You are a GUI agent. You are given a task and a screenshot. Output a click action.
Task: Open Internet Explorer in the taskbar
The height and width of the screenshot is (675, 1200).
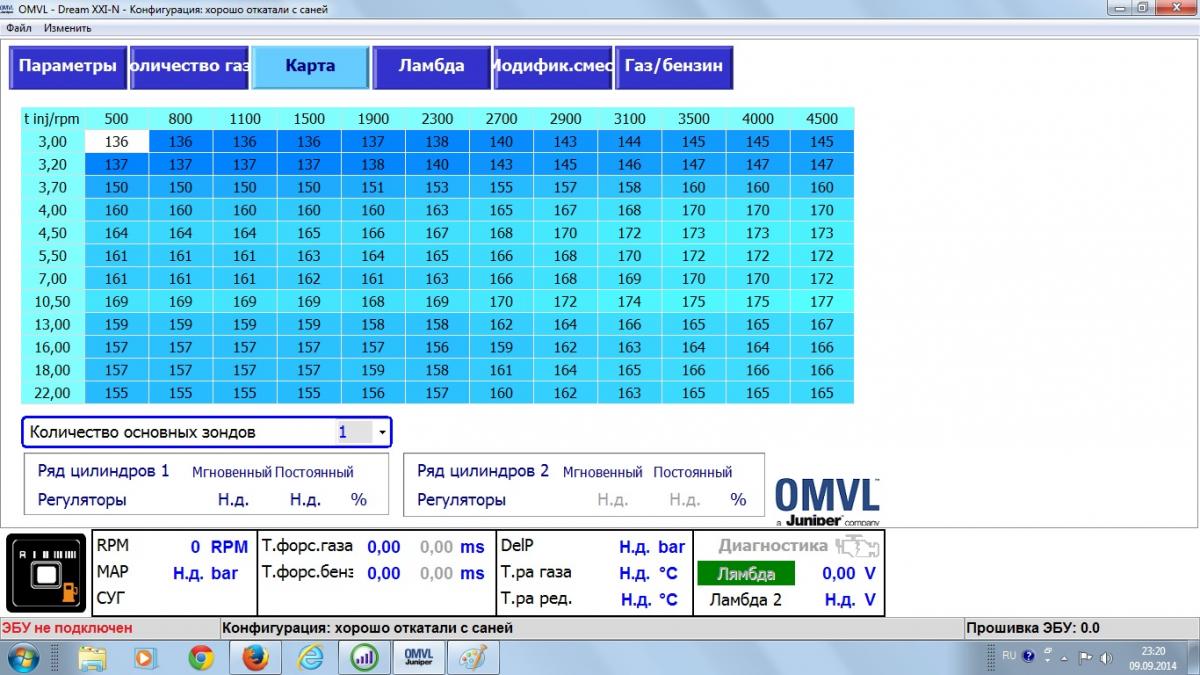pyautogui.click(x=310, y=657)
